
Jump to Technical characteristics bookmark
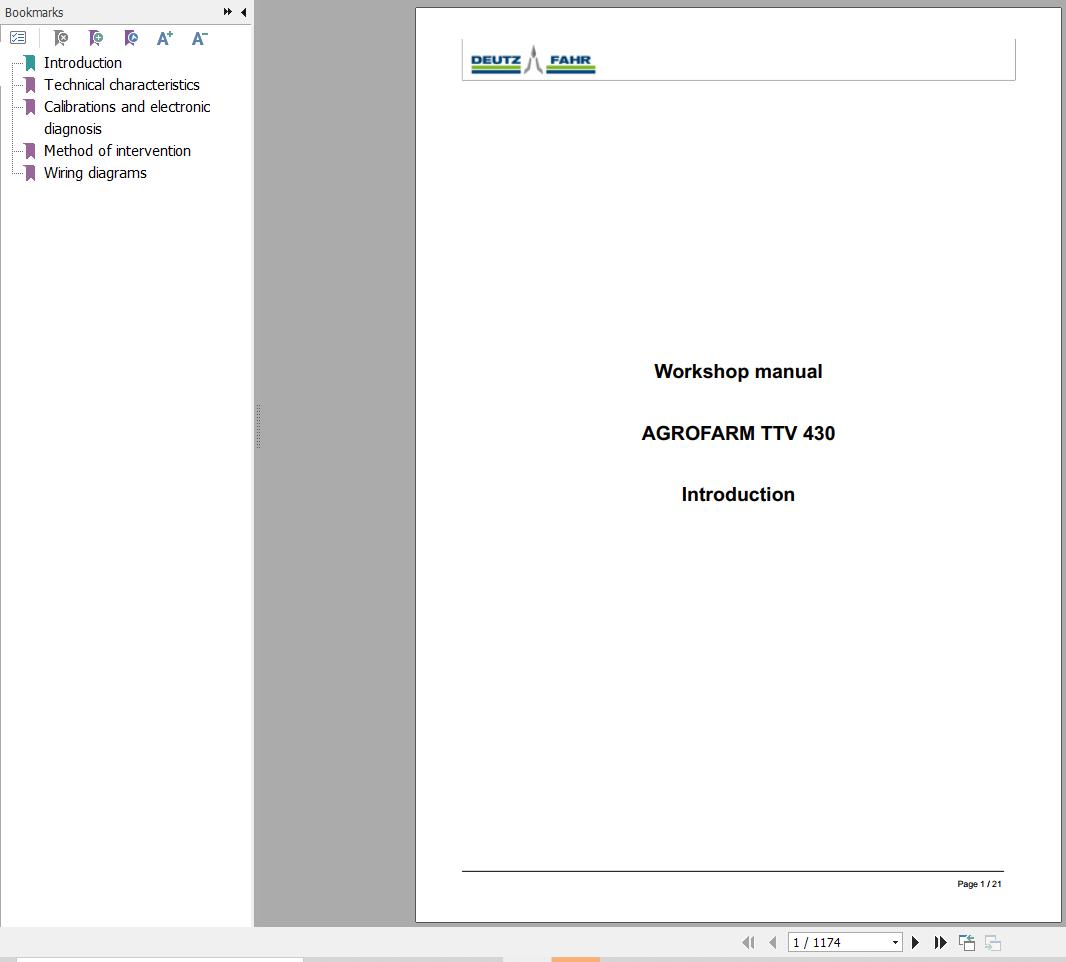[121, 85]
